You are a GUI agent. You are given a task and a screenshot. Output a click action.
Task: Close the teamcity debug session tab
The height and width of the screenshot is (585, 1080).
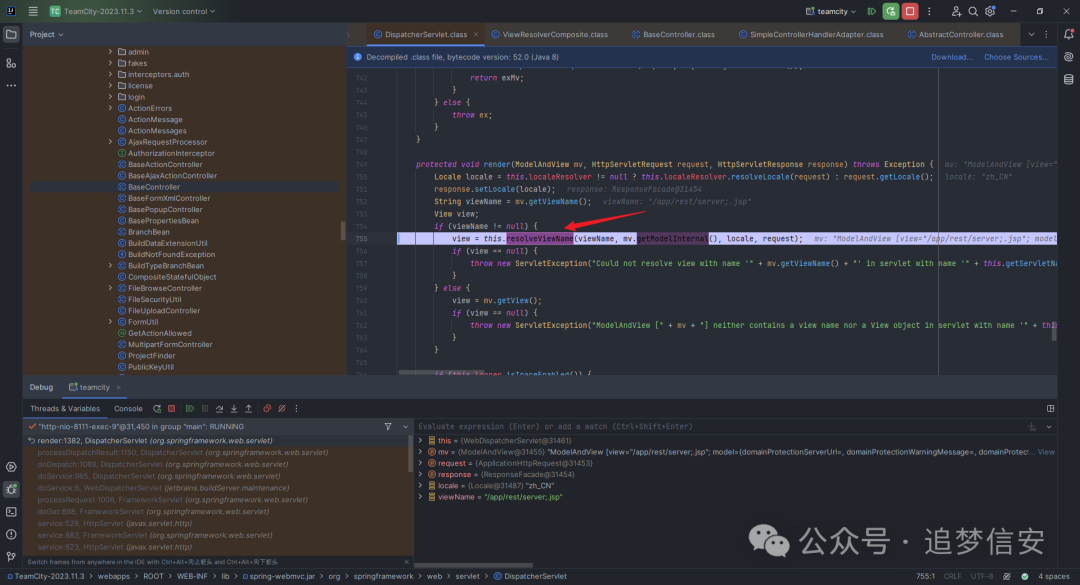pyautogui.click(x=118, y=387)
